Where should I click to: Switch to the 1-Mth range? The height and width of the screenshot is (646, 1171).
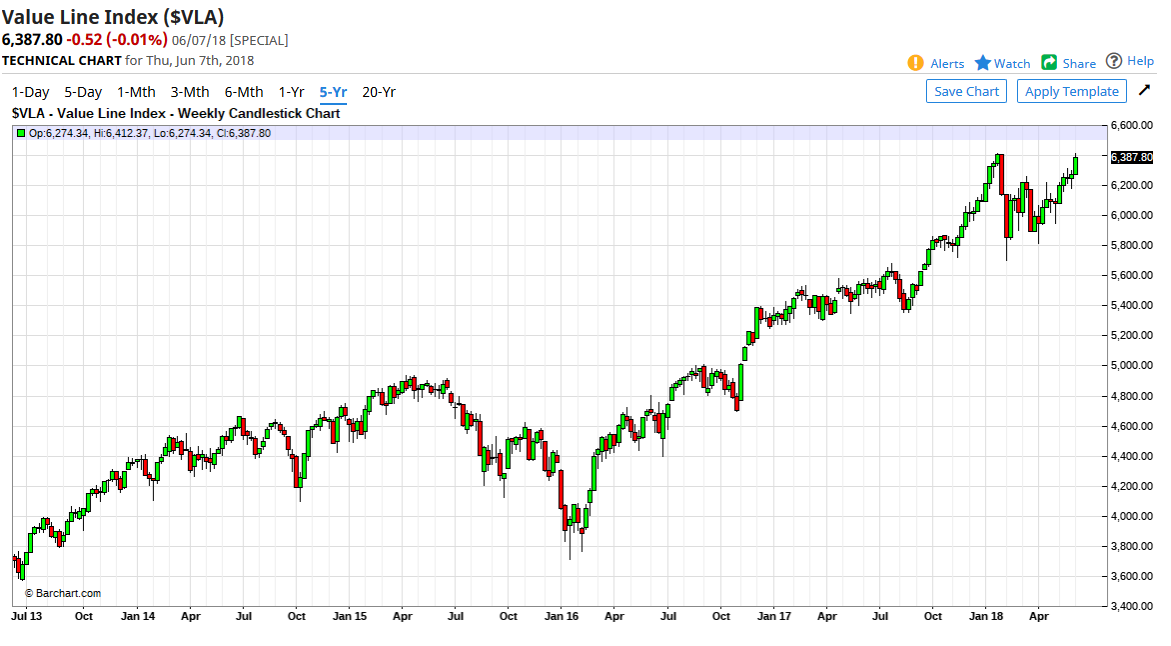137,92
